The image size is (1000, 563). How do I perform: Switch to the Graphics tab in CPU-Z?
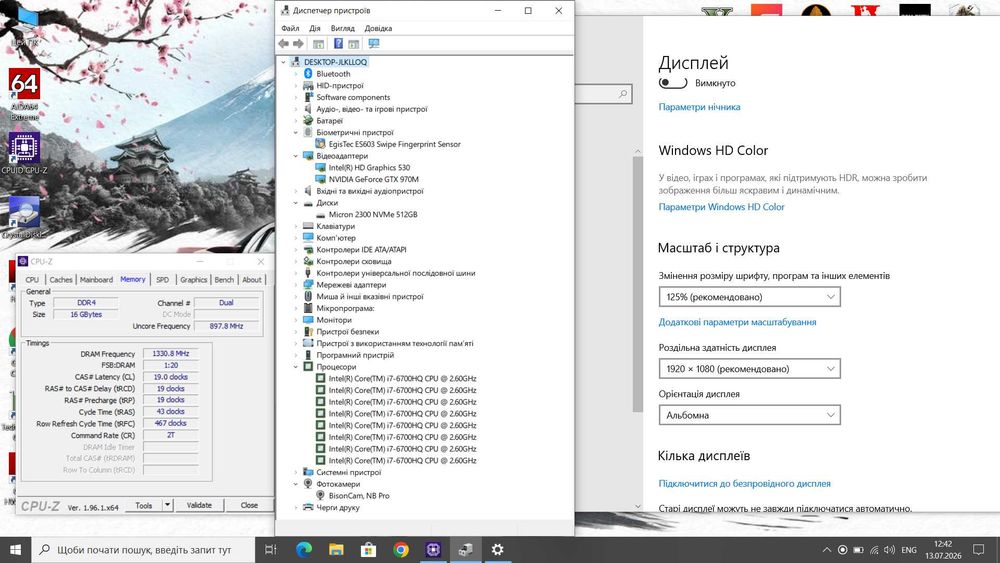(193, 279)
